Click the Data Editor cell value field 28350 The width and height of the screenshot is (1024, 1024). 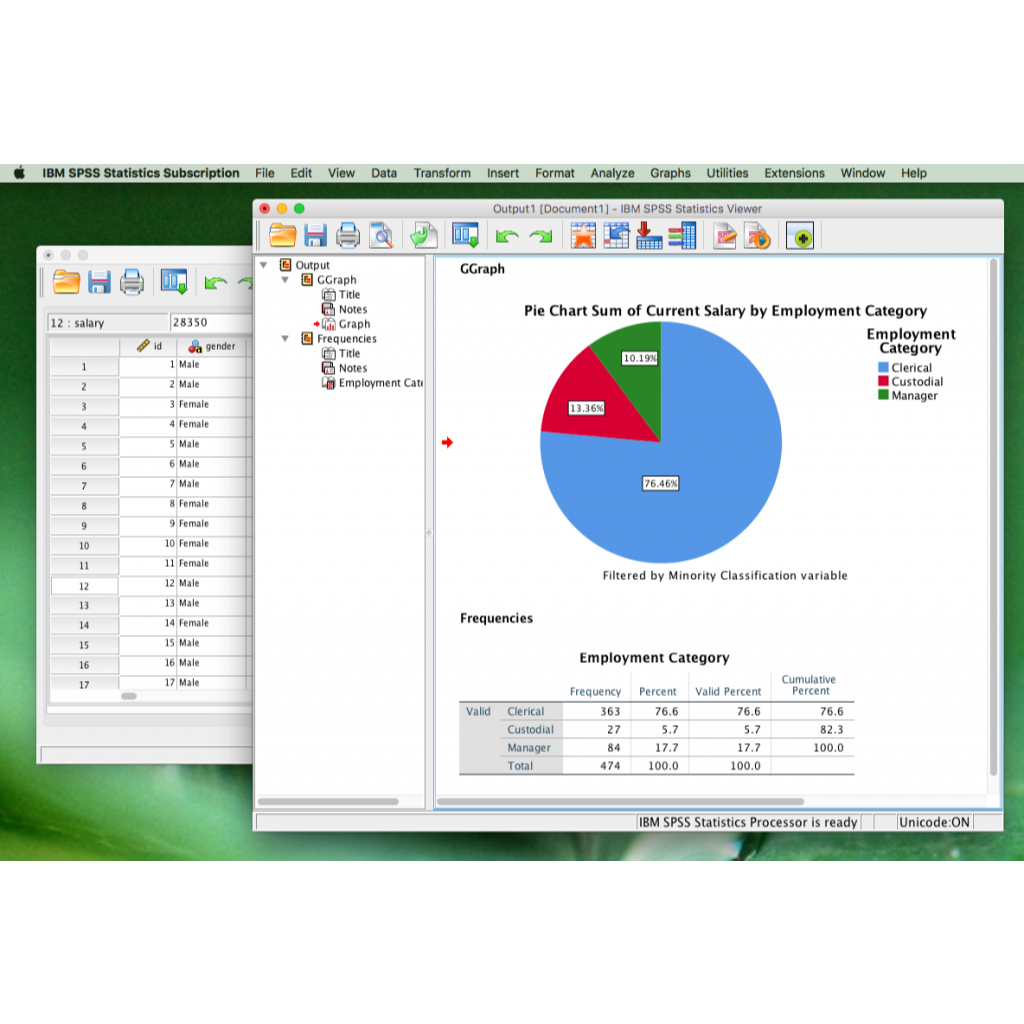pos(212,323)
